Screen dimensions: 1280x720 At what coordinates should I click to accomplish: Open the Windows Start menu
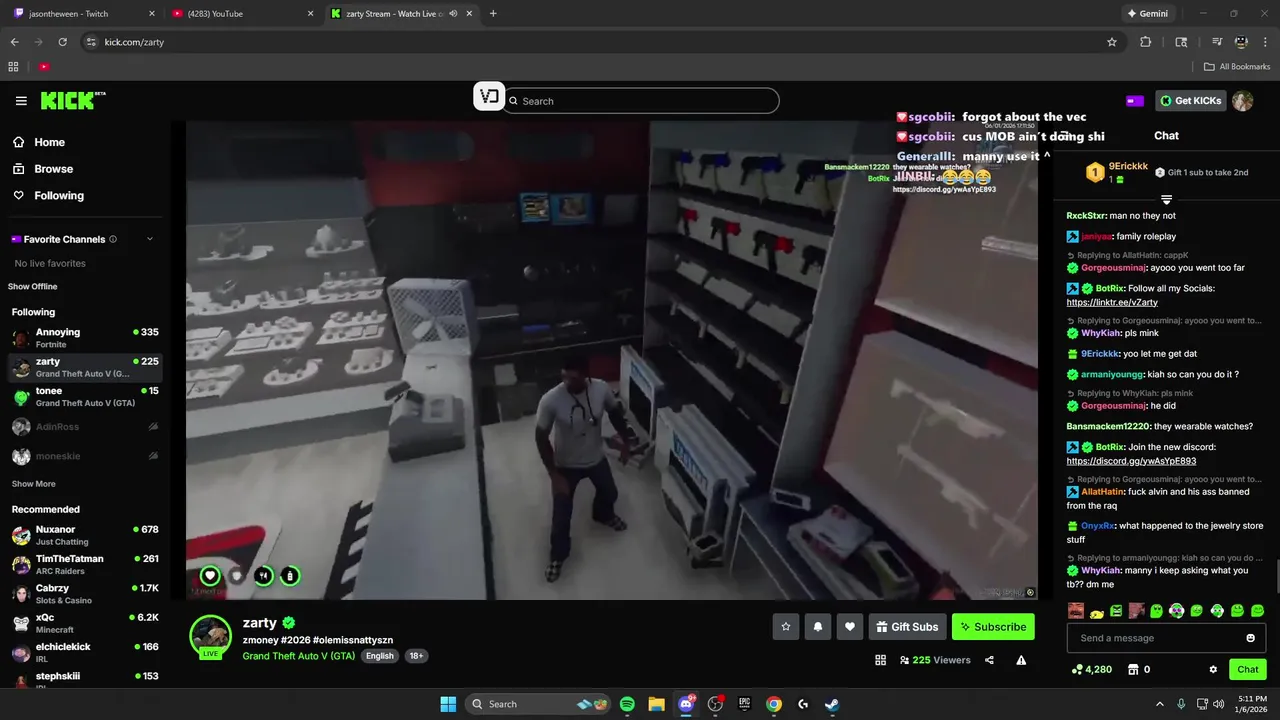[x=447, y=704]
